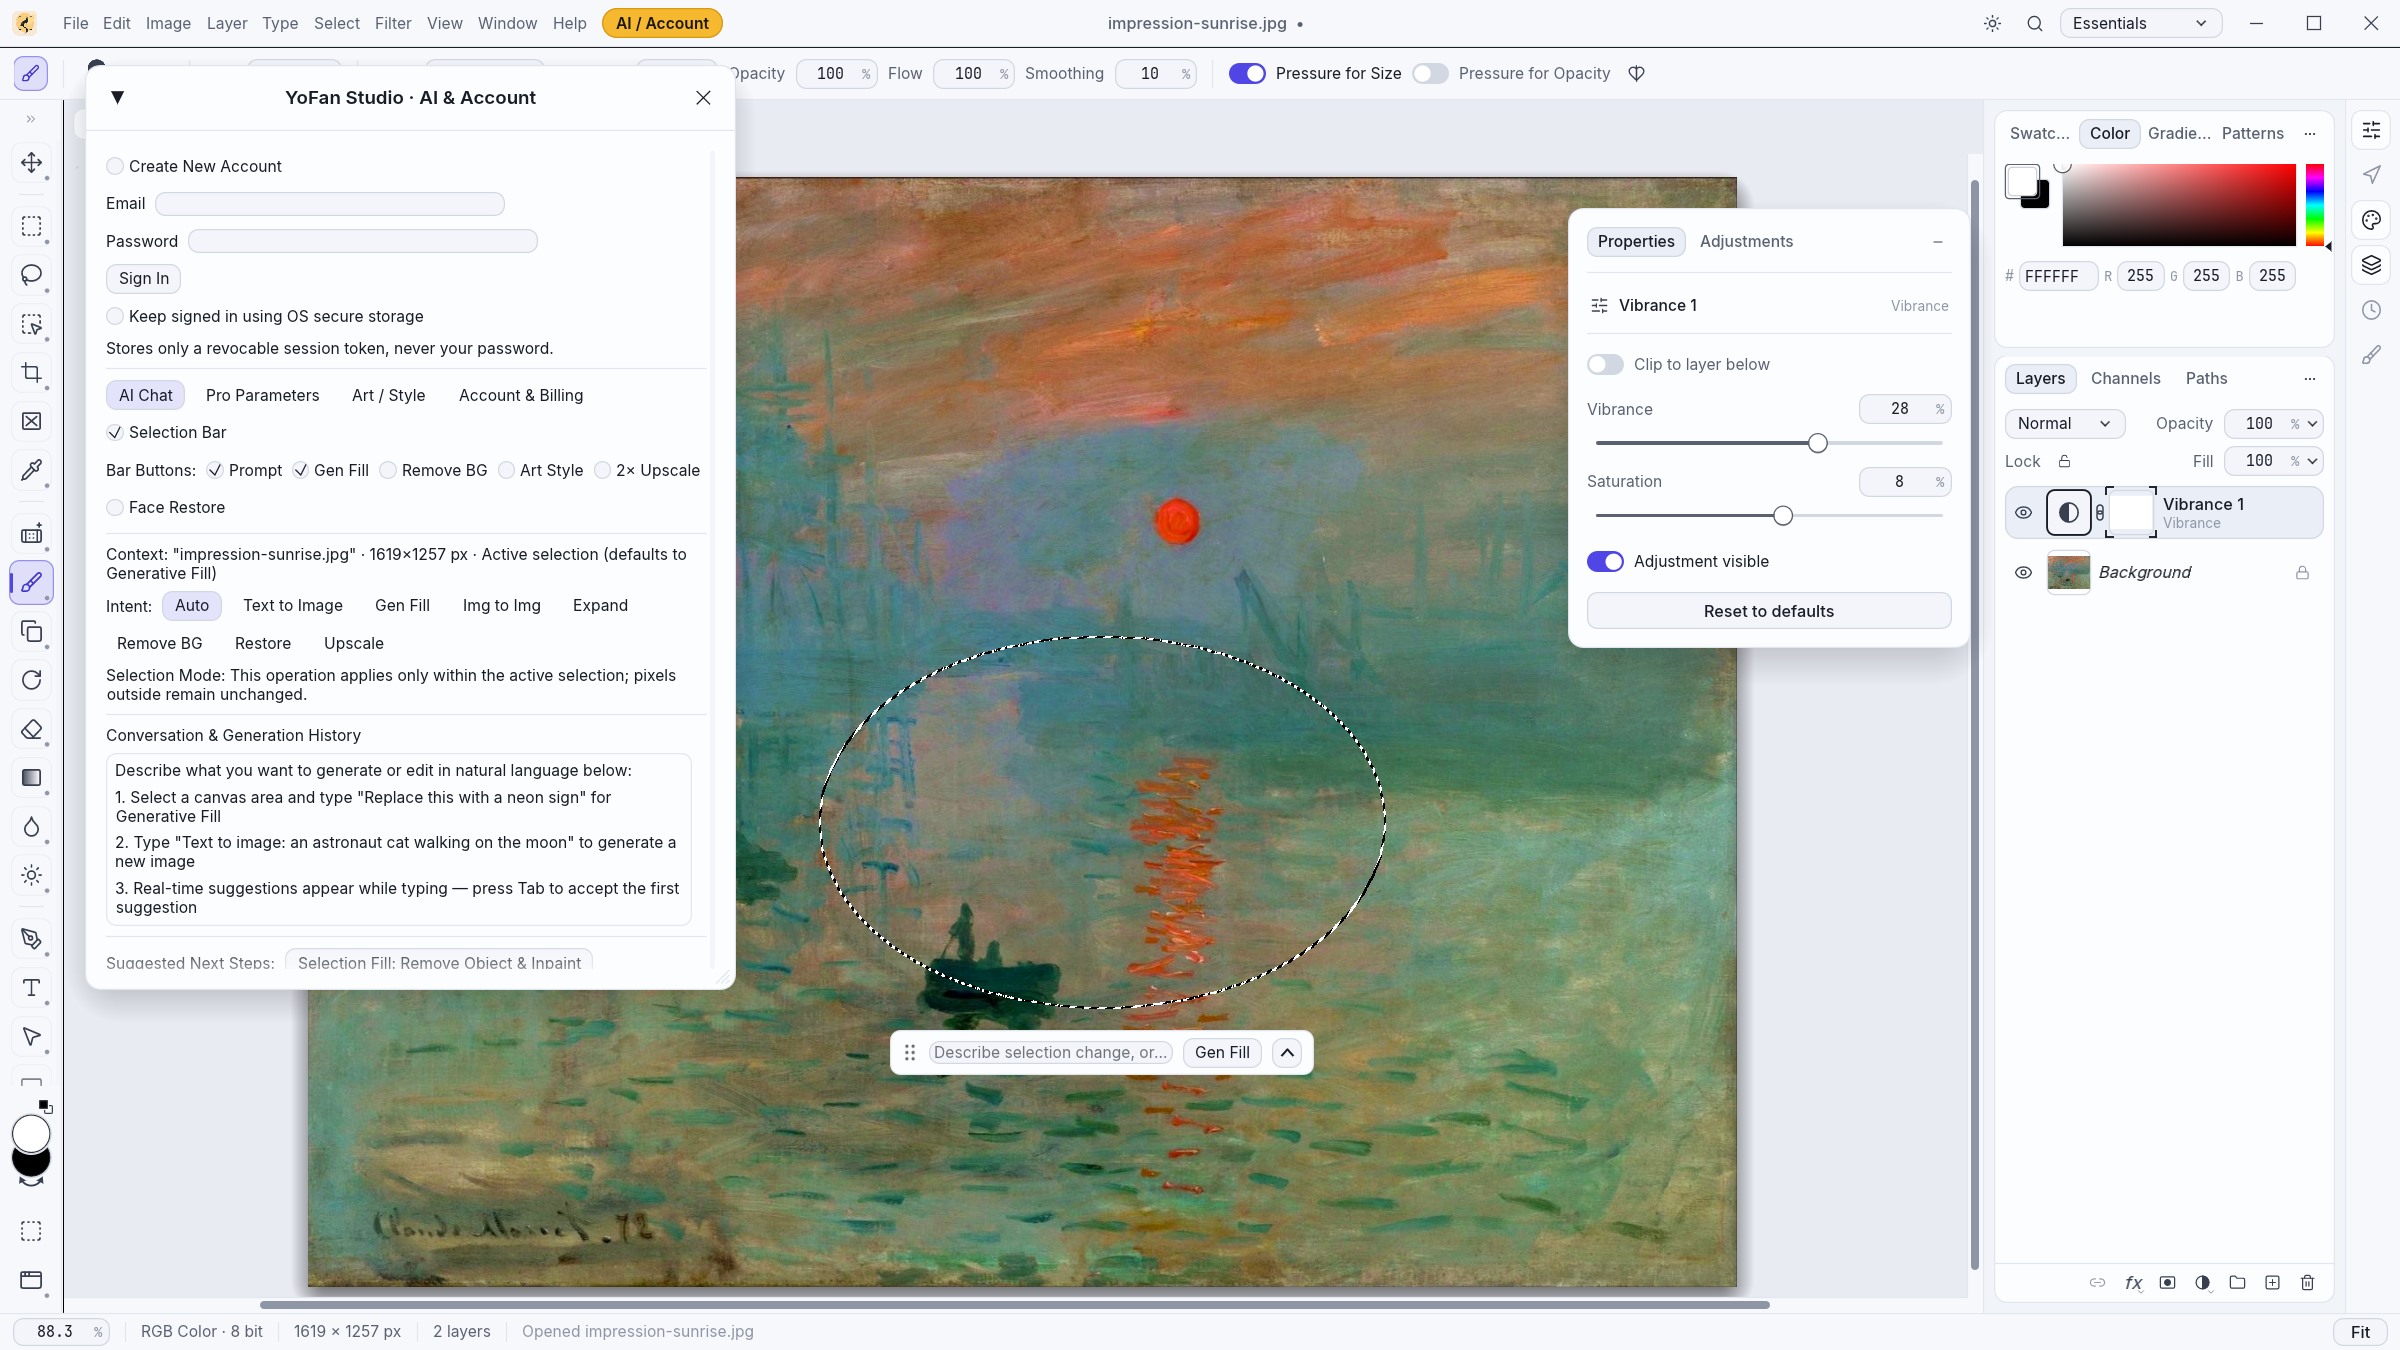
Task: Toggle light/dark theme sun icon
Action: (1992, 23)
